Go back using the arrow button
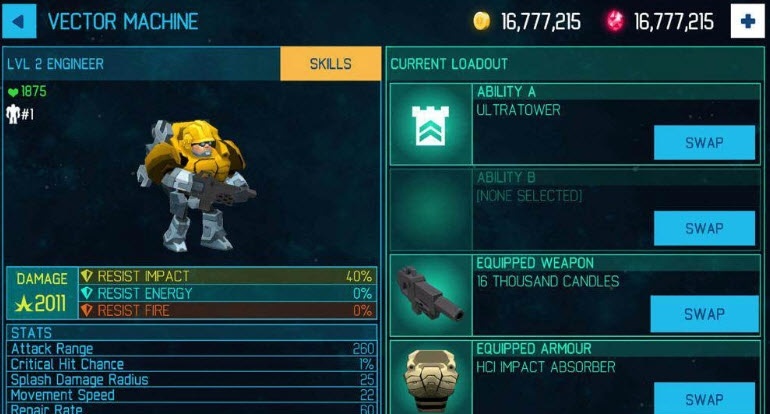The width and height of the screenshot is (770, 414). click(x=19, y=21)
